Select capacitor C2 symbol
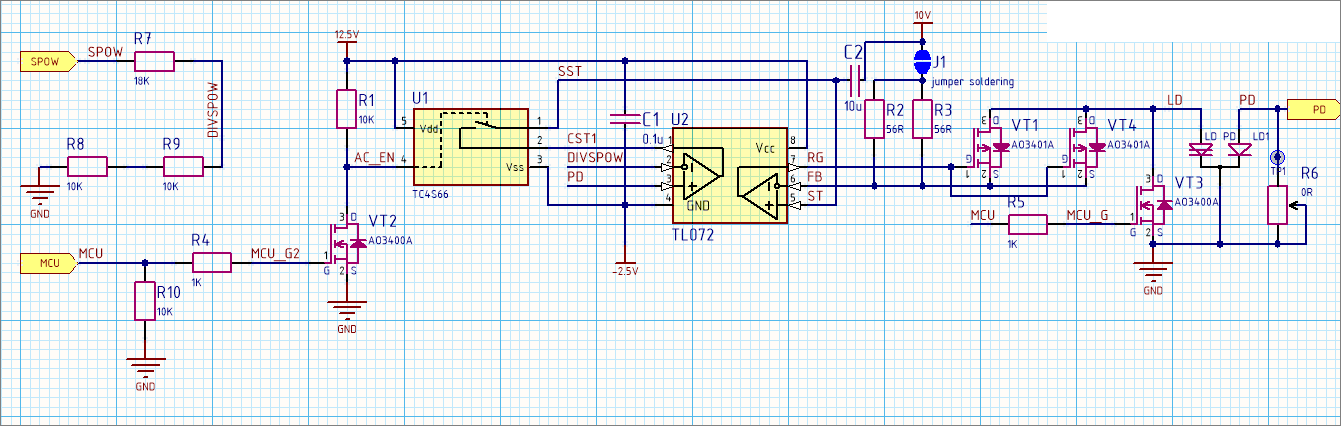 click(x=855, y=75)
